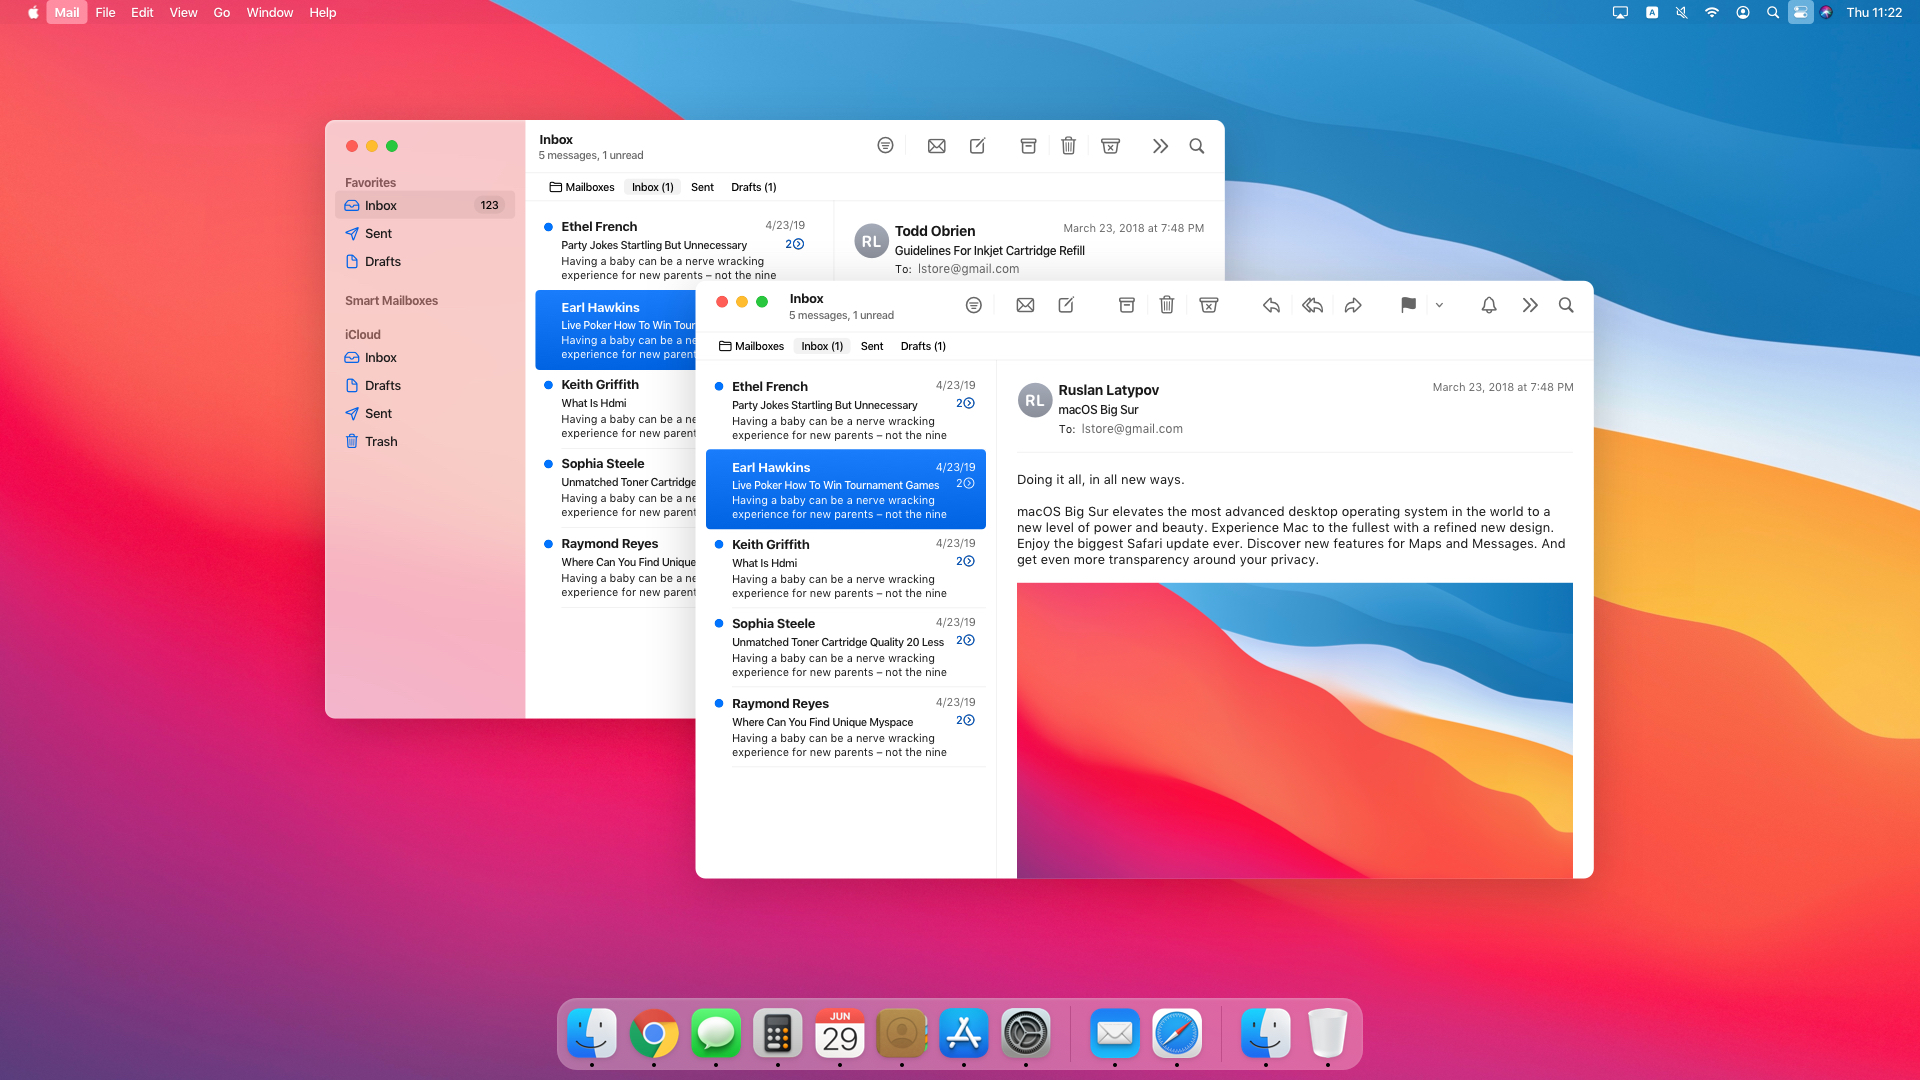Click the Archive box icon in front window
The image size is (1920, 1080).
[1126, 306]
